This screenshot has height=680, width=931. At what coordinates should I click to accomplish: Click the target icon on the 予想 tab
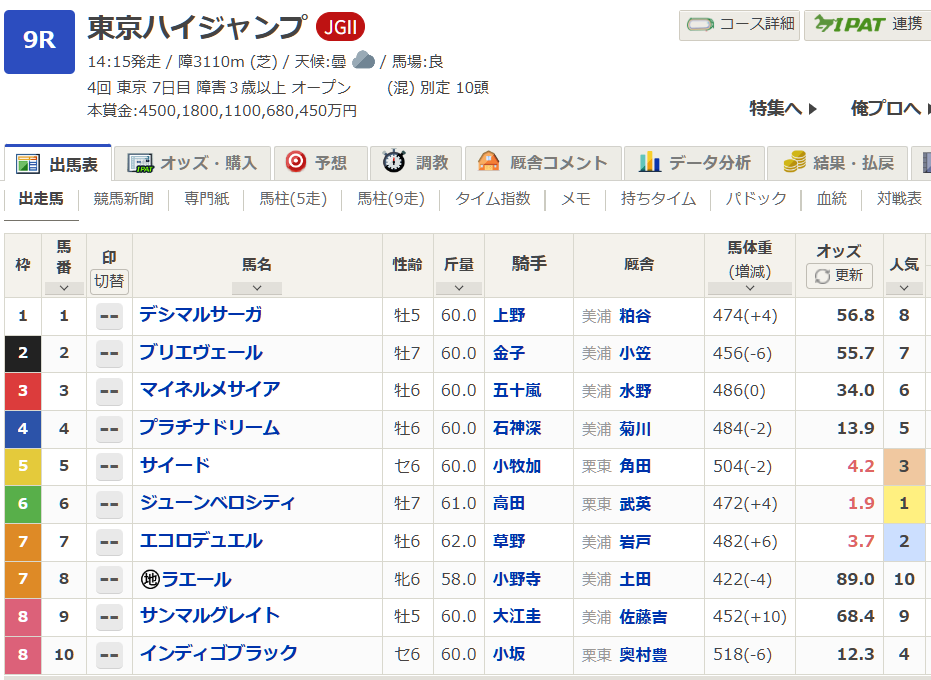click(x=295, y=162)
